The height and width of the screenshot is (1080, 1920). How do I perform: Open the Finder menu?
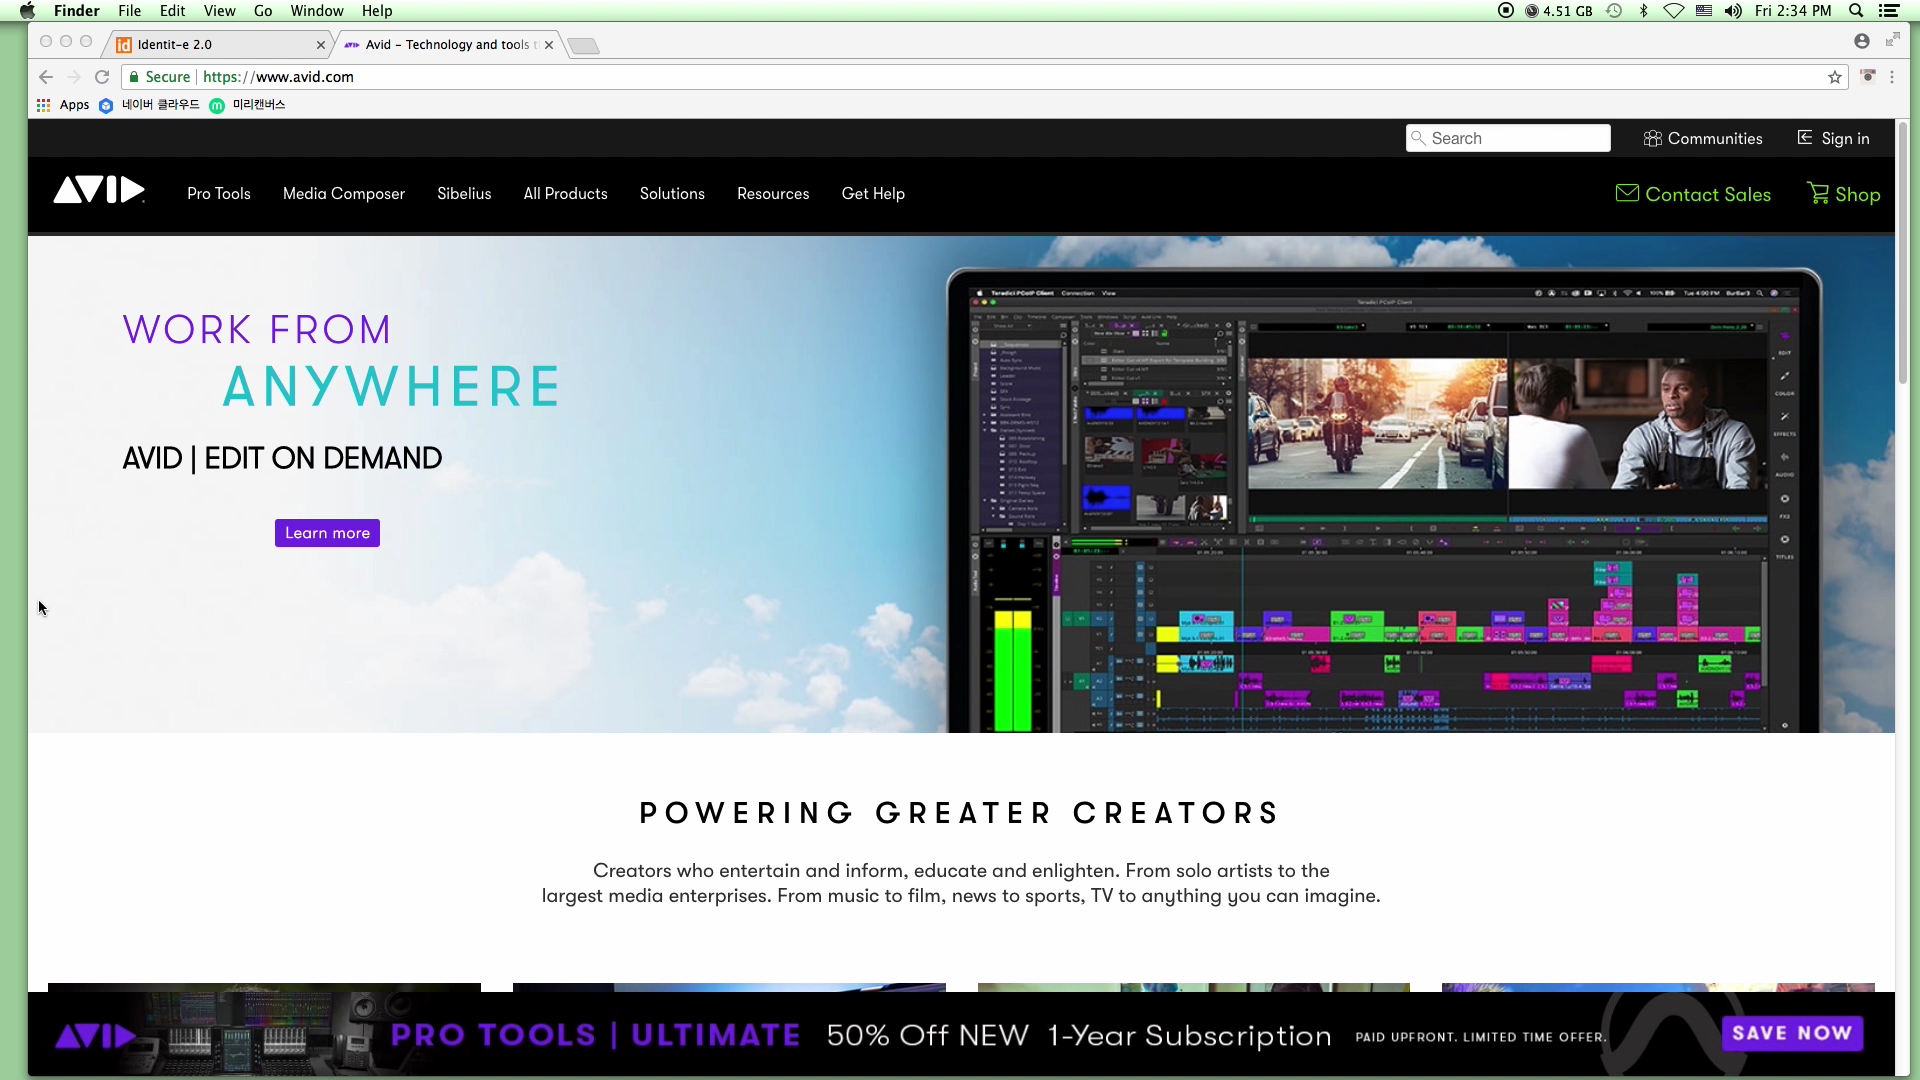pos(76,11)
